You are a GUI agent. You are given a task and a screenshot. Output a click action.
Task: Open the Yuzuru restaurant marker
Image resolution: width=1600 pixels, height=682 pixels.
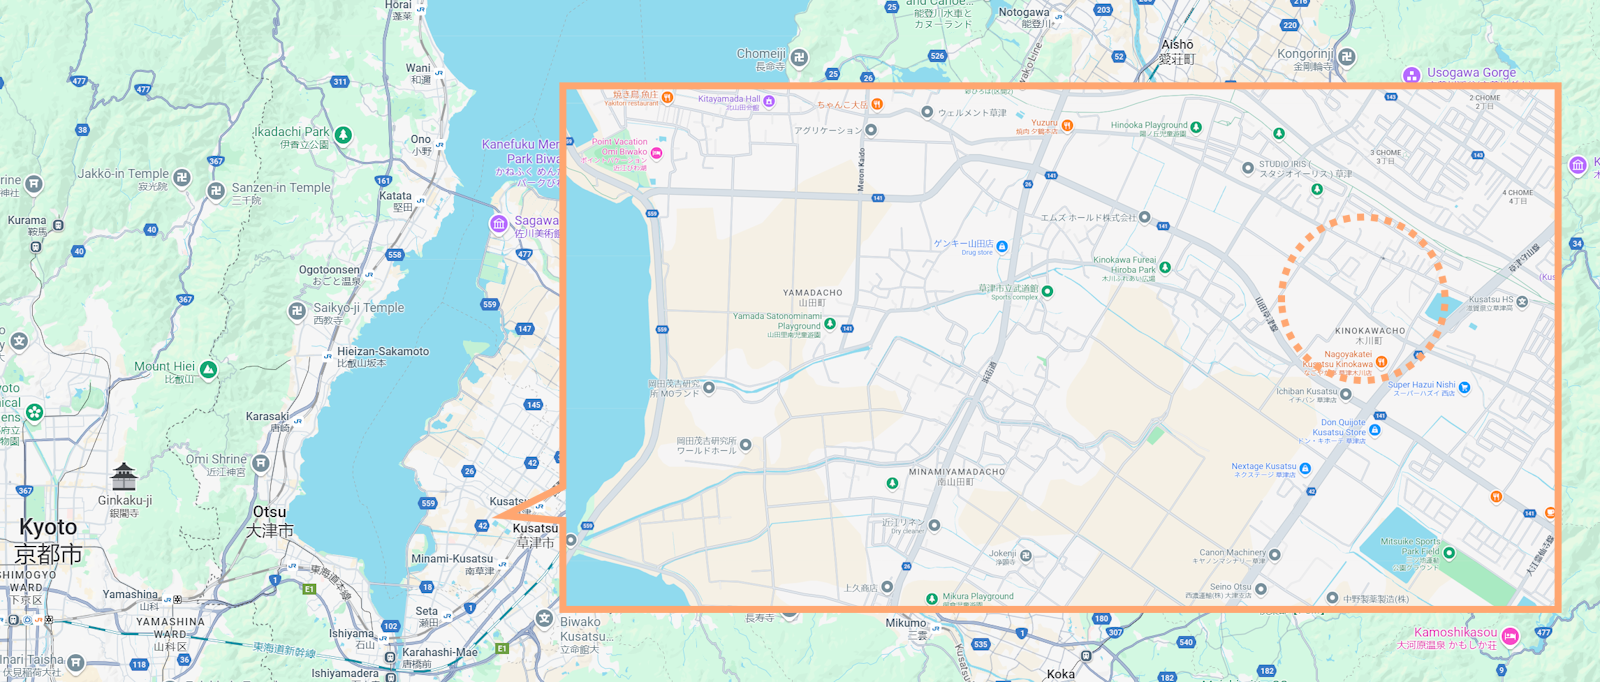coord(1067,125)
